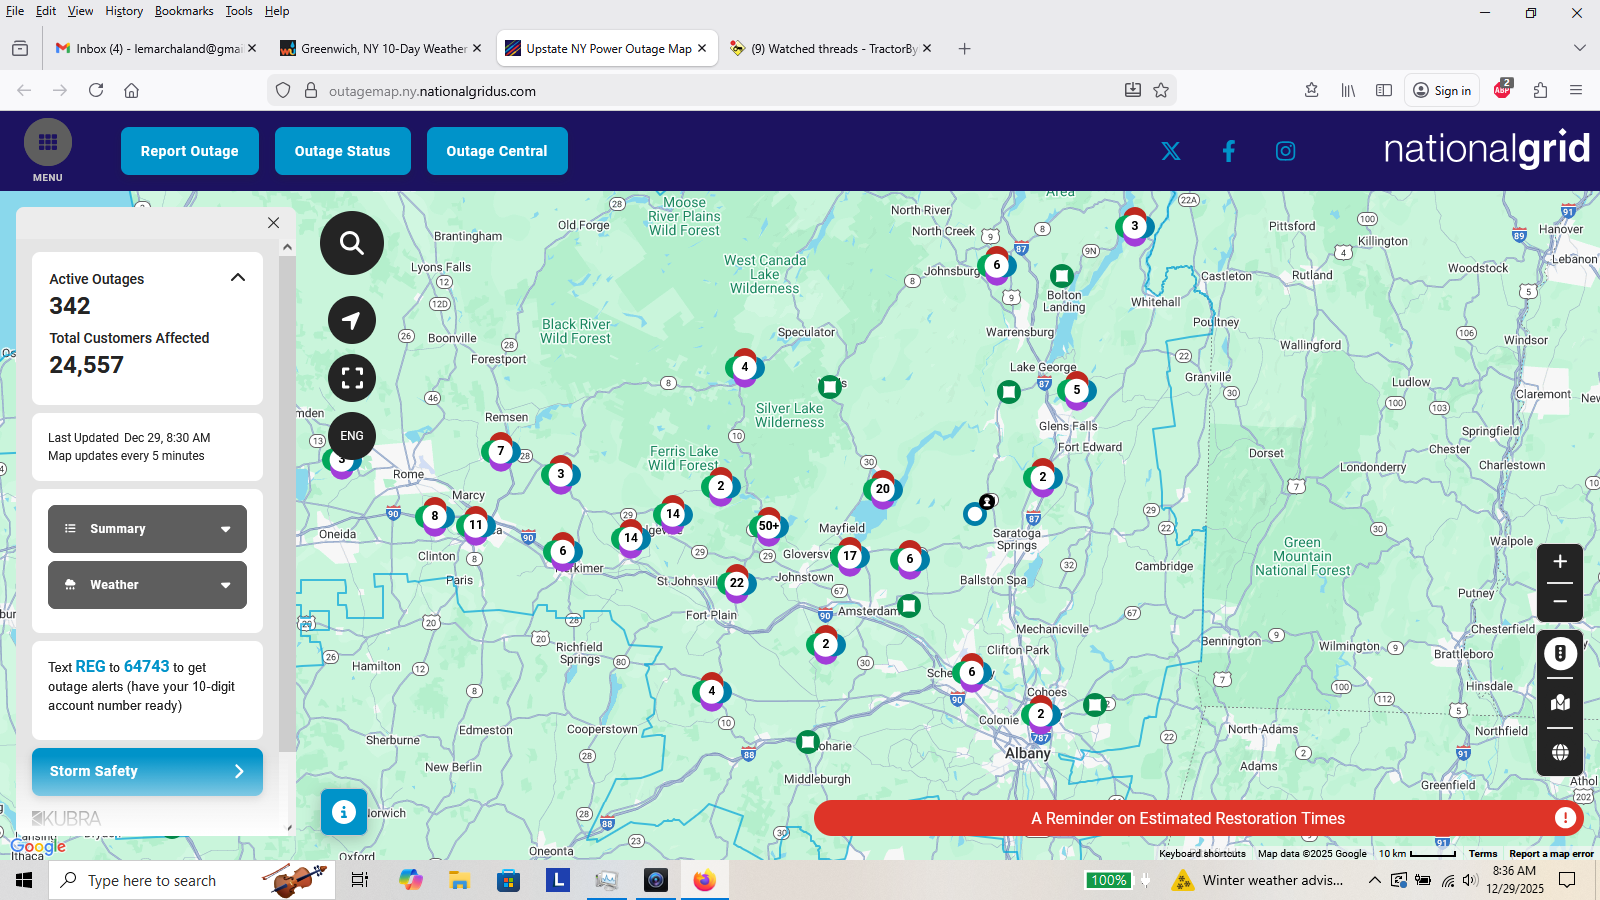Toggle fullscreen map view button
Screen dimensions: 1600x900
point(351,378)
